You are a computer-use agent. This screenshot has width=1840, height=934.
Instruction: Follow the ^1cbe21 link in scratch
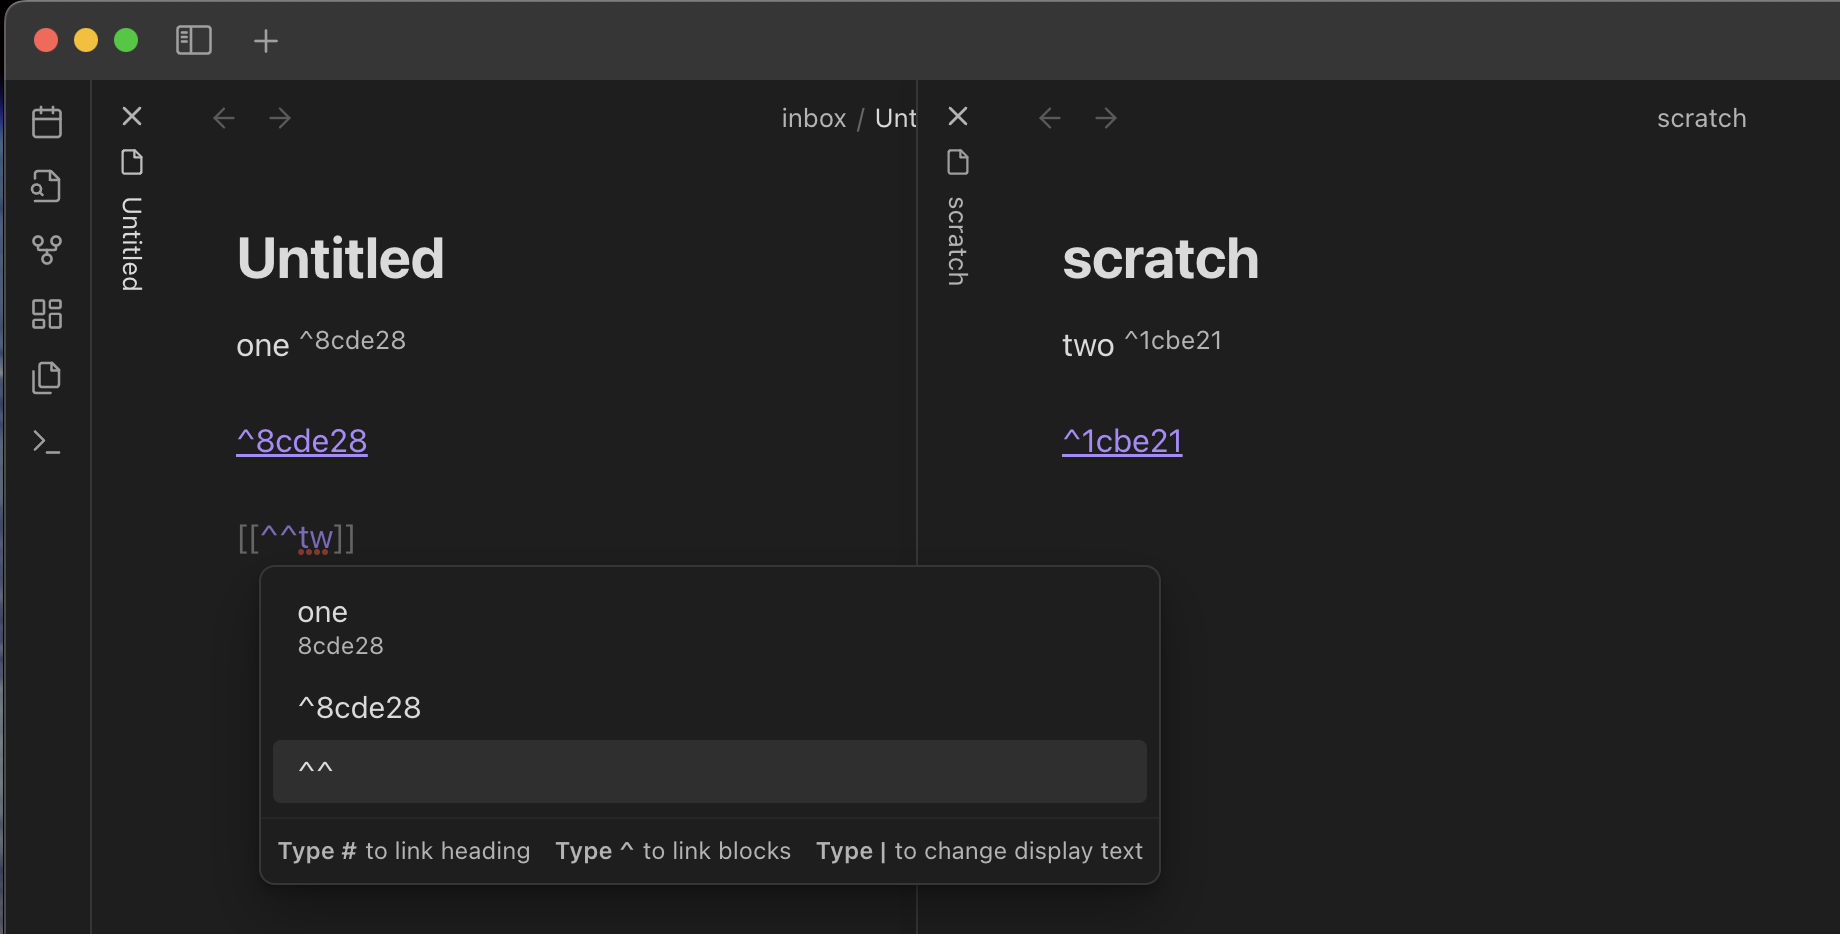click(x=1122, y=441)
